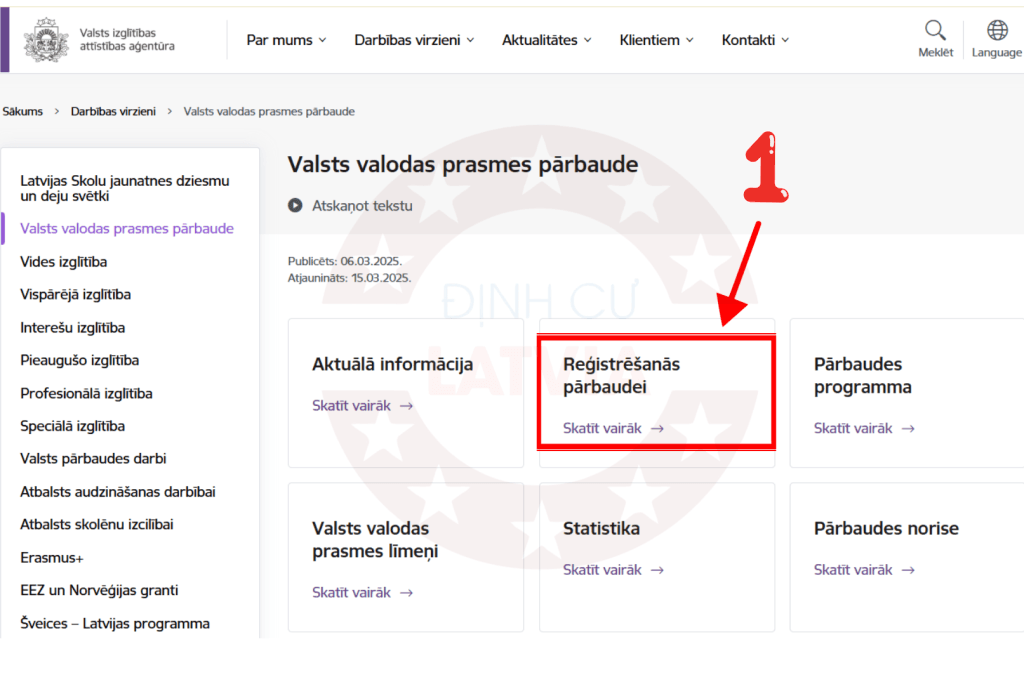Screen dimensions: 1024x675
Task: Click Darbības virzieni breadcrumb link
Action: (113, 111)
